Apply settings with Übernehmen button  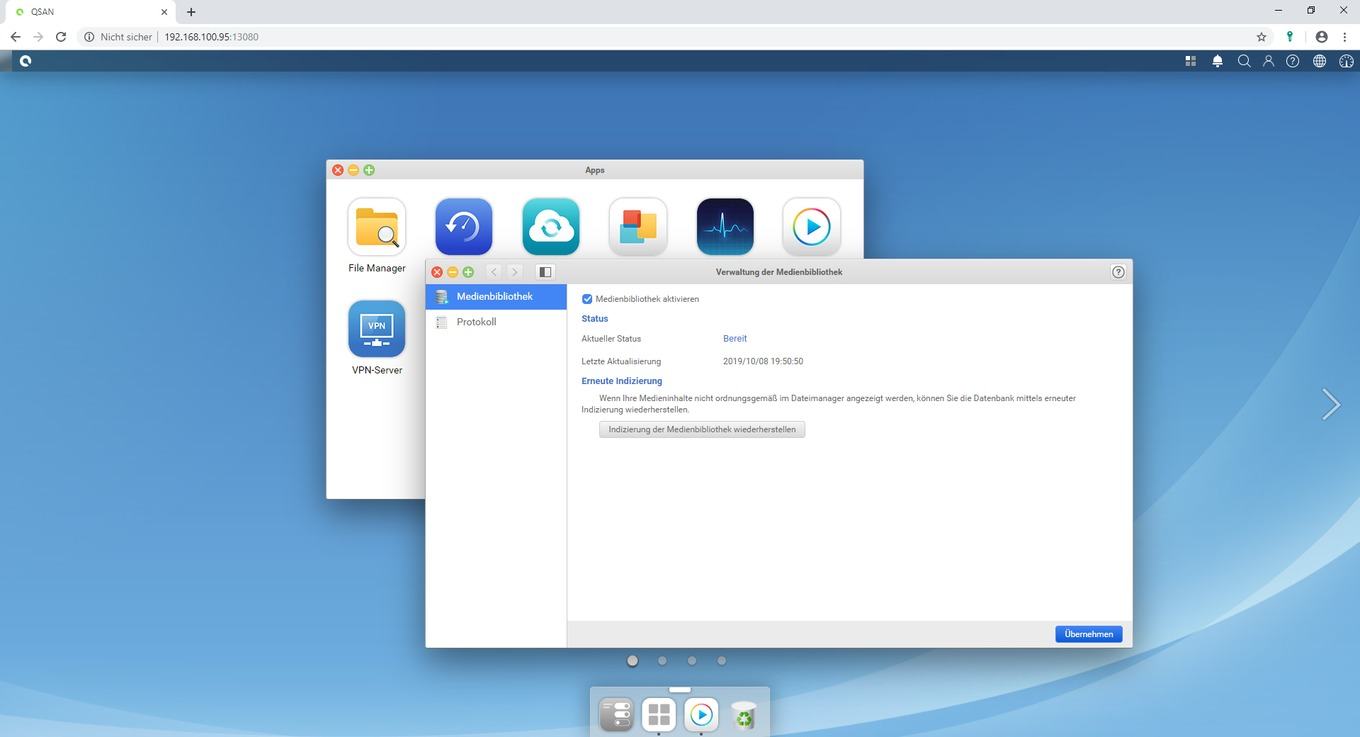point(1089,634)
